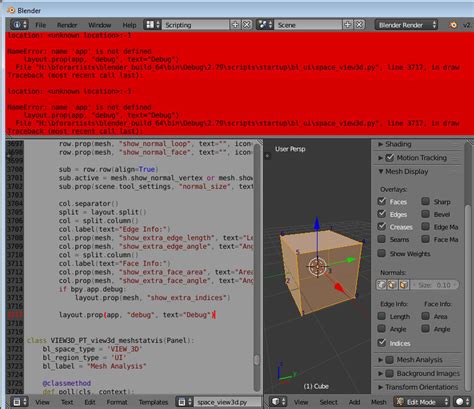Enable loop normals display icon

tap(392, 285)
